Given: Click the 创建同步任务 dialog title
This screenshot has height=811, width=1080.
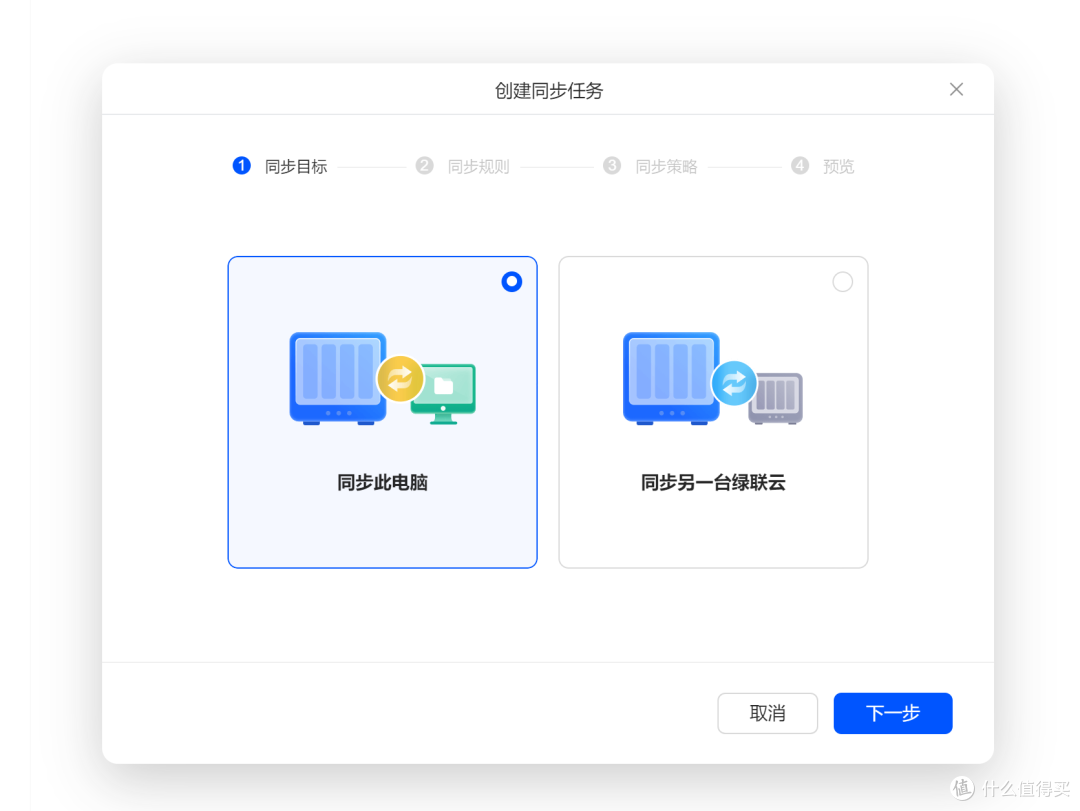Looking at the screenshot, I should coord(548,91).
